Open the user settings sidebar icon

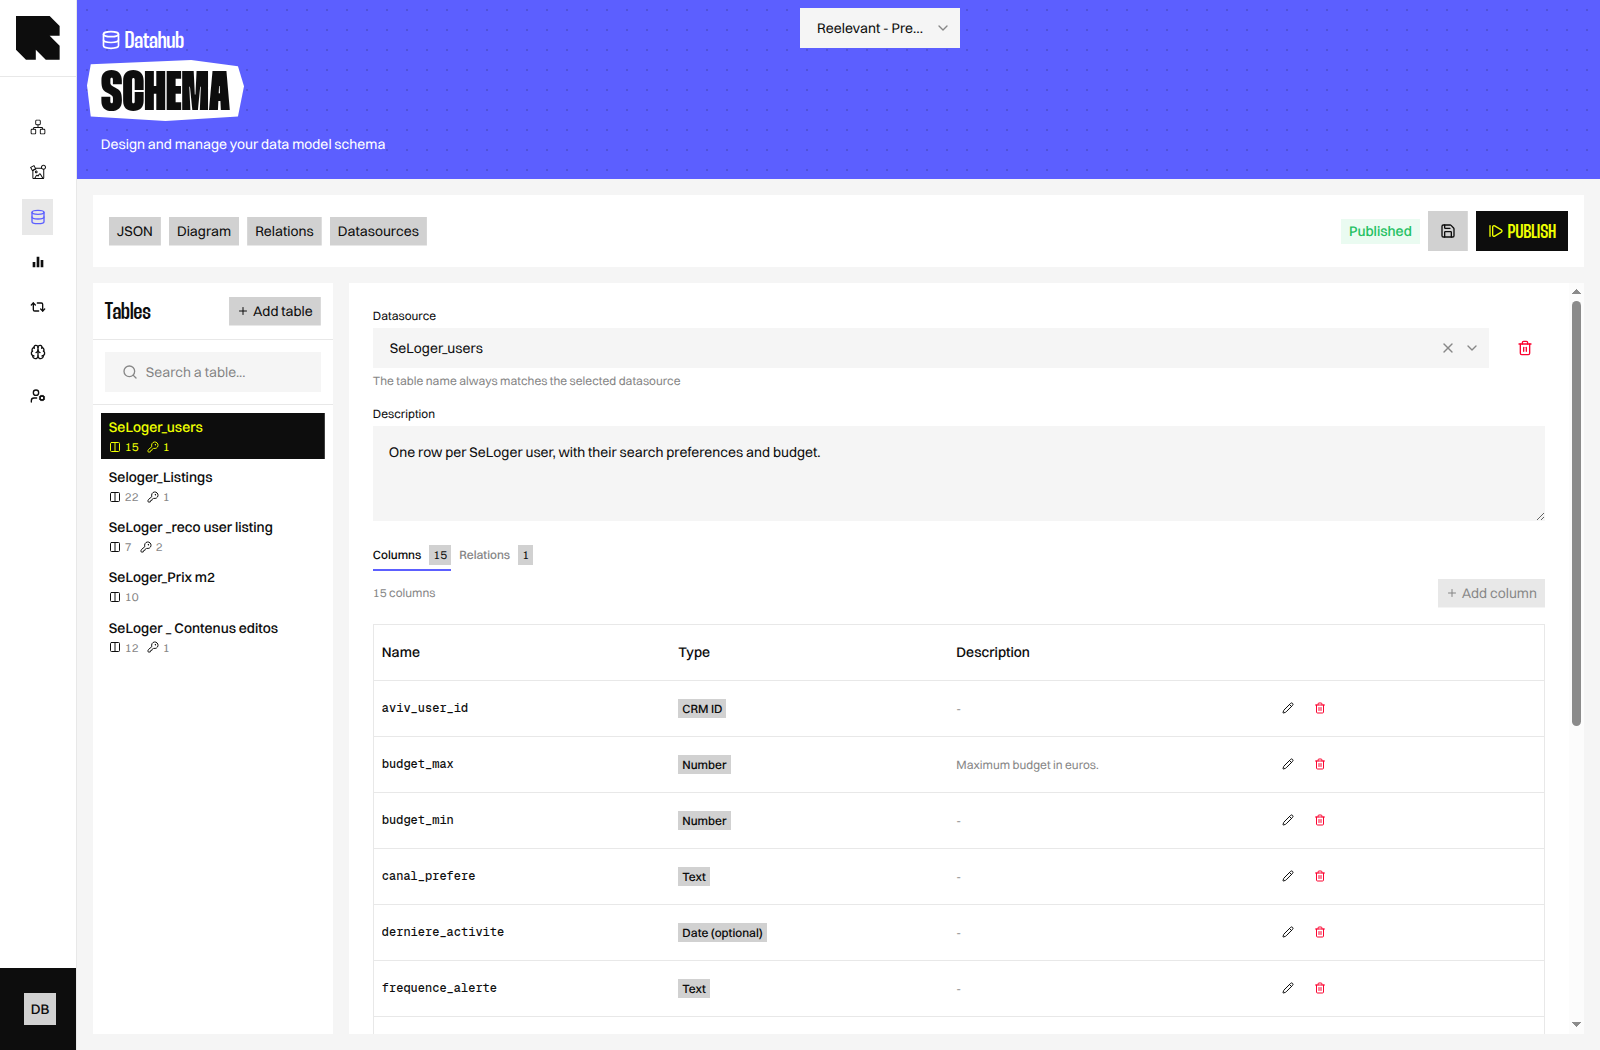[x=38, y=396]
